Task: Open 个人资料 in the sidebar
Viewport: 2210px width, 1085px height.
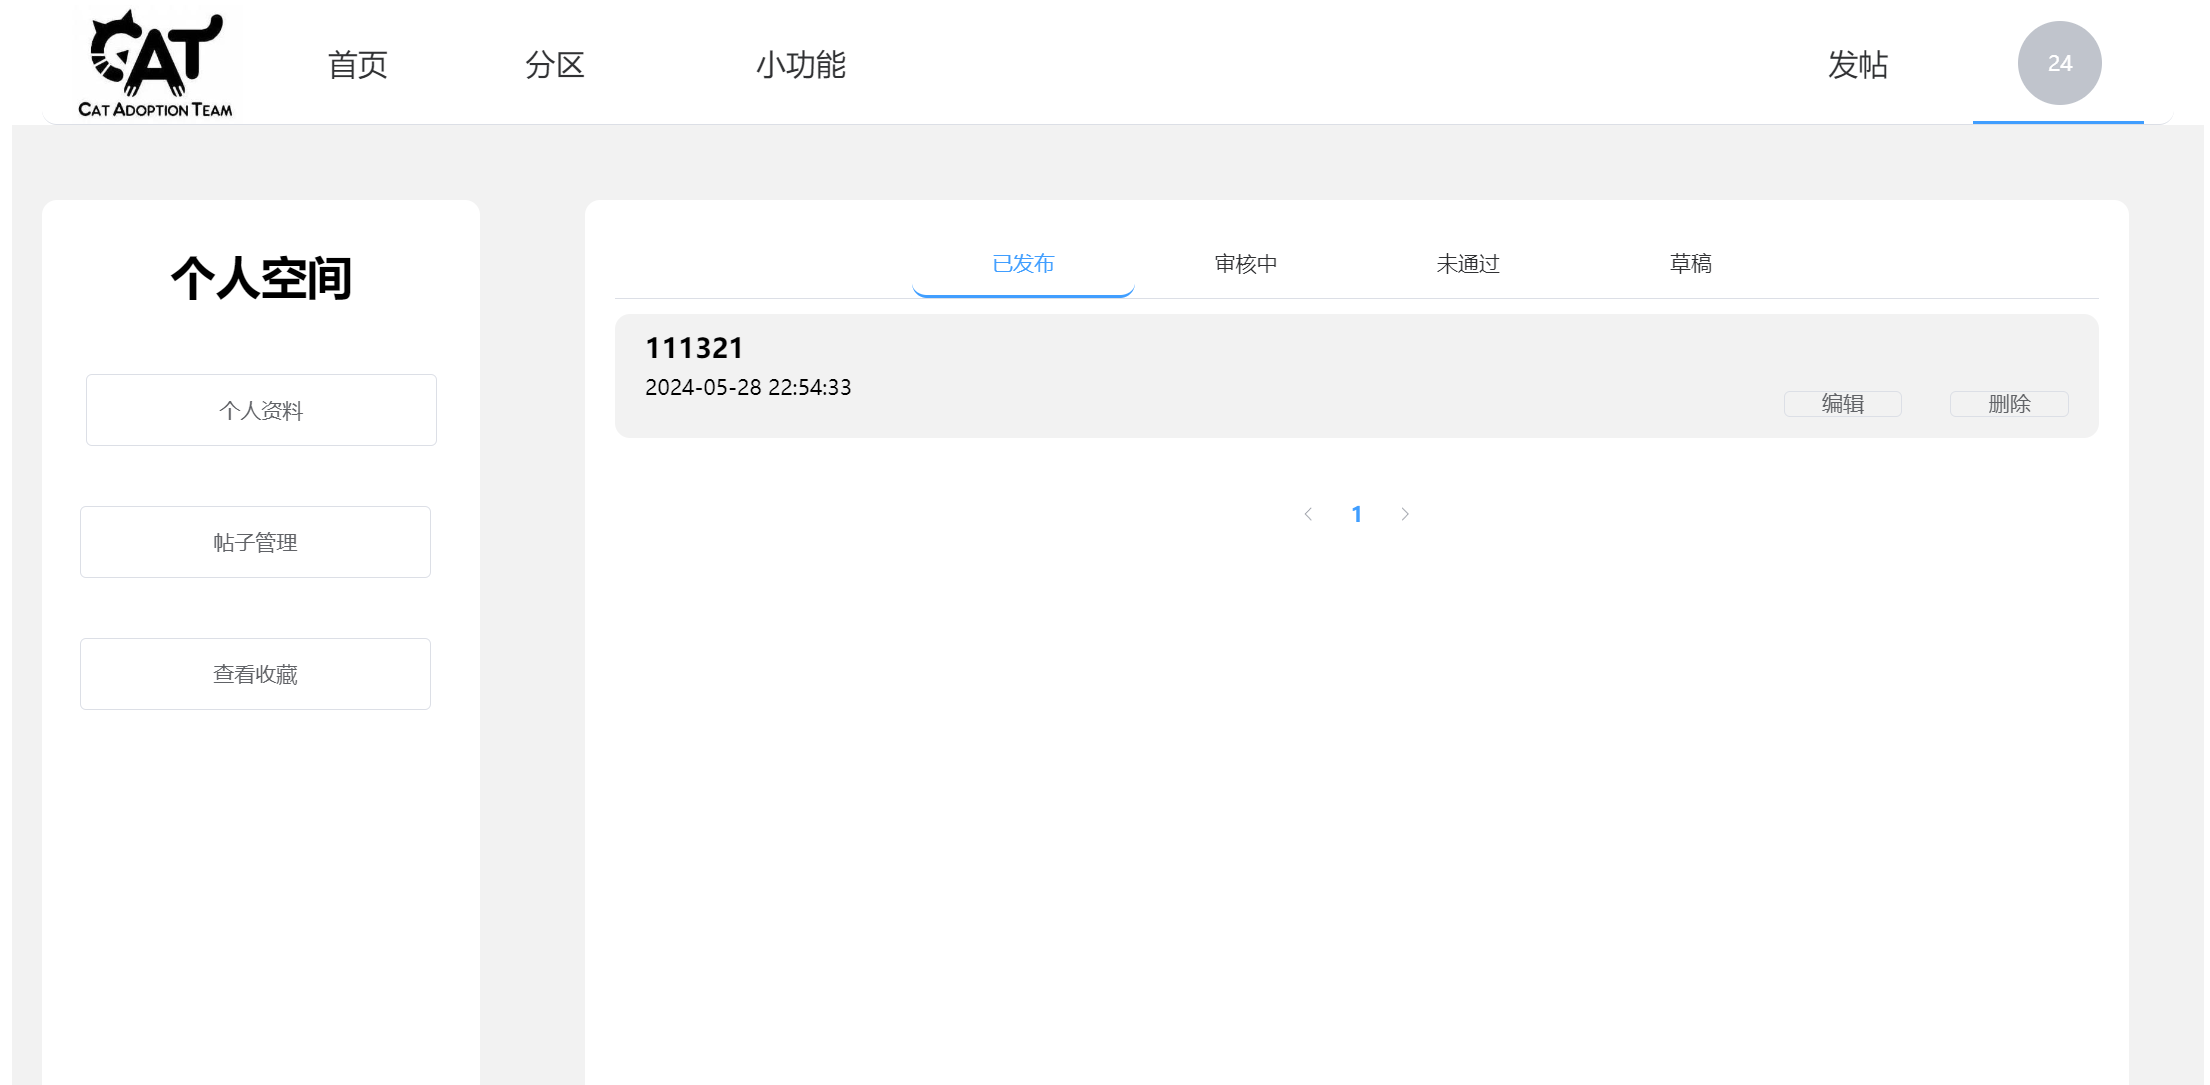Action: point(261,410)
